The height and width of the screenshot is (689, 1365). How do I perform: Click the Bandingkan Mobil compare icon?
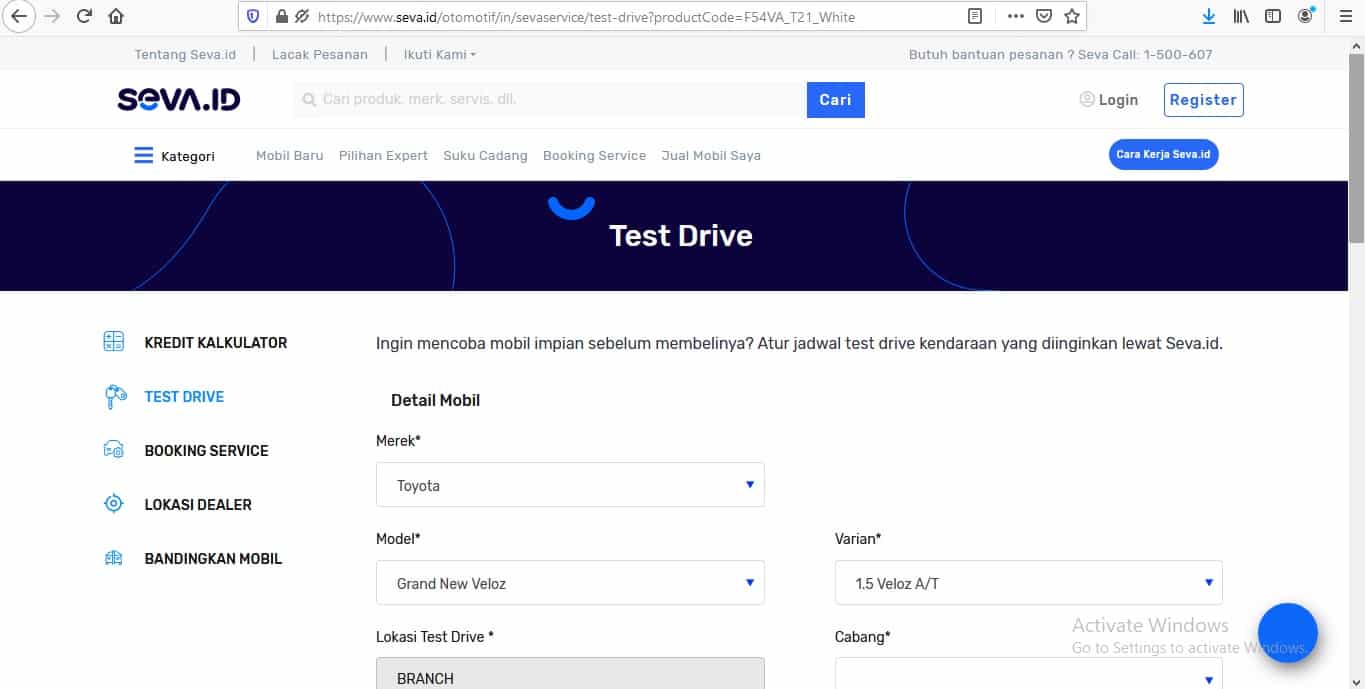(114, 558)
